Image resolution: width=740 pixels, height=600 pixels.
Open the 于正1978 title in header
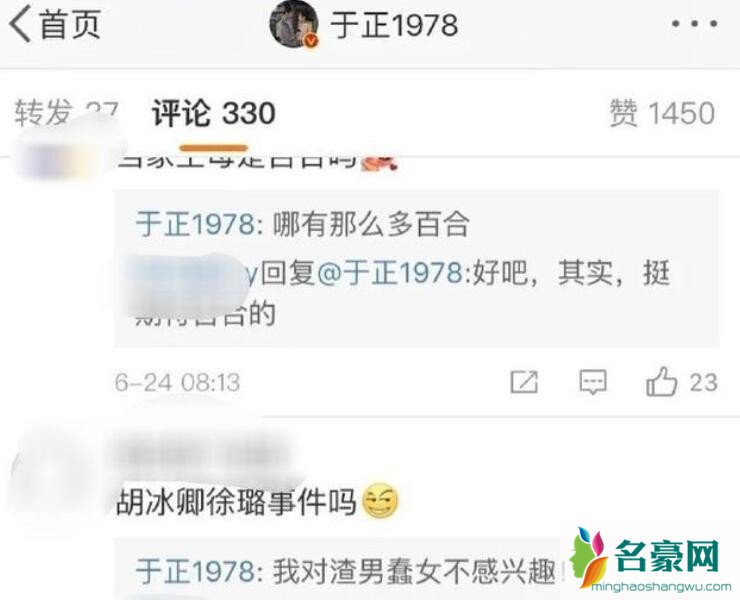coord(394,25)
